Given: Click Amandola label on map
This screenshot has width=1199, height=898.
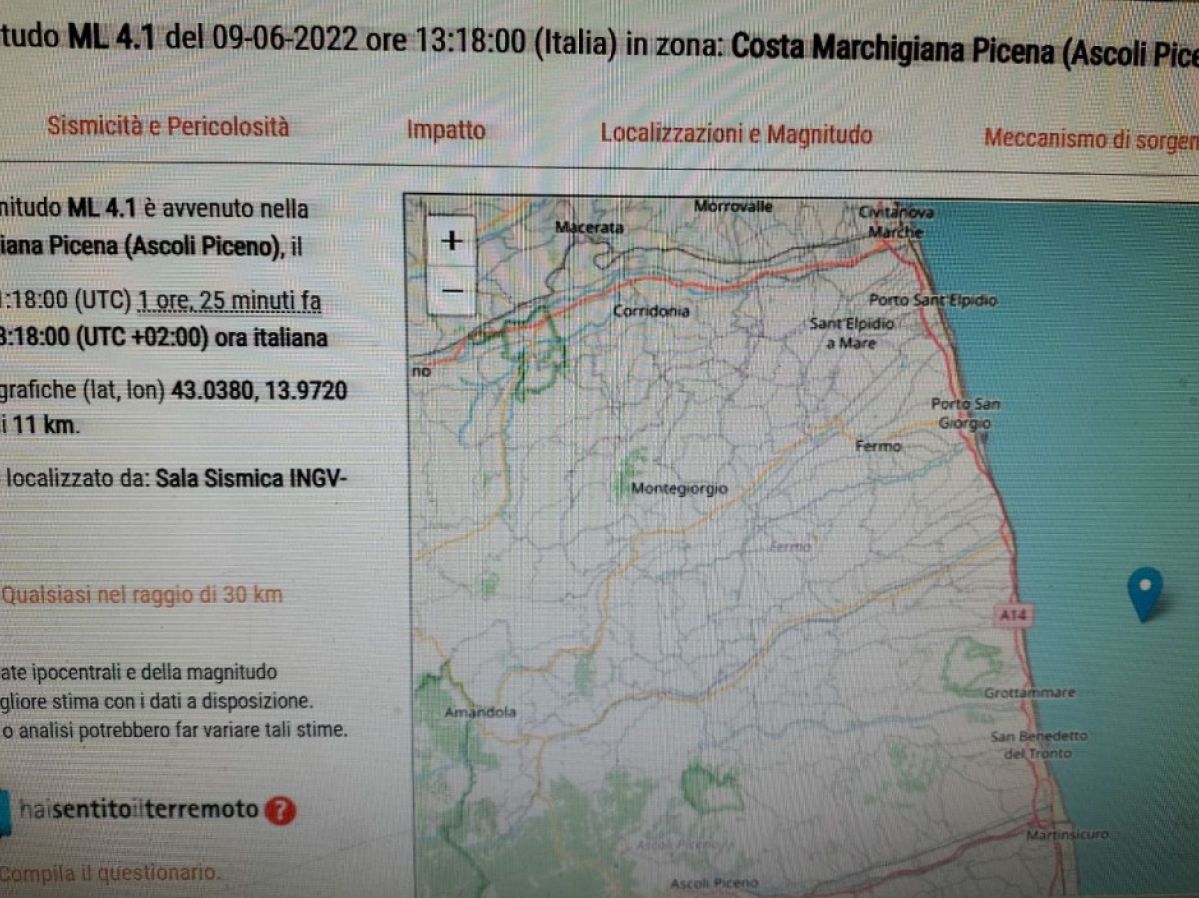Looking at the screenshot, I should click(x=480, y=712).
